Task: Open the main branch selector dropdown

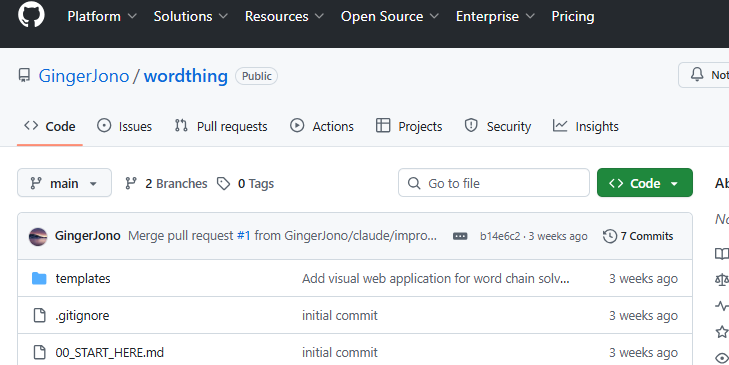Action: (x=65, y=183)
